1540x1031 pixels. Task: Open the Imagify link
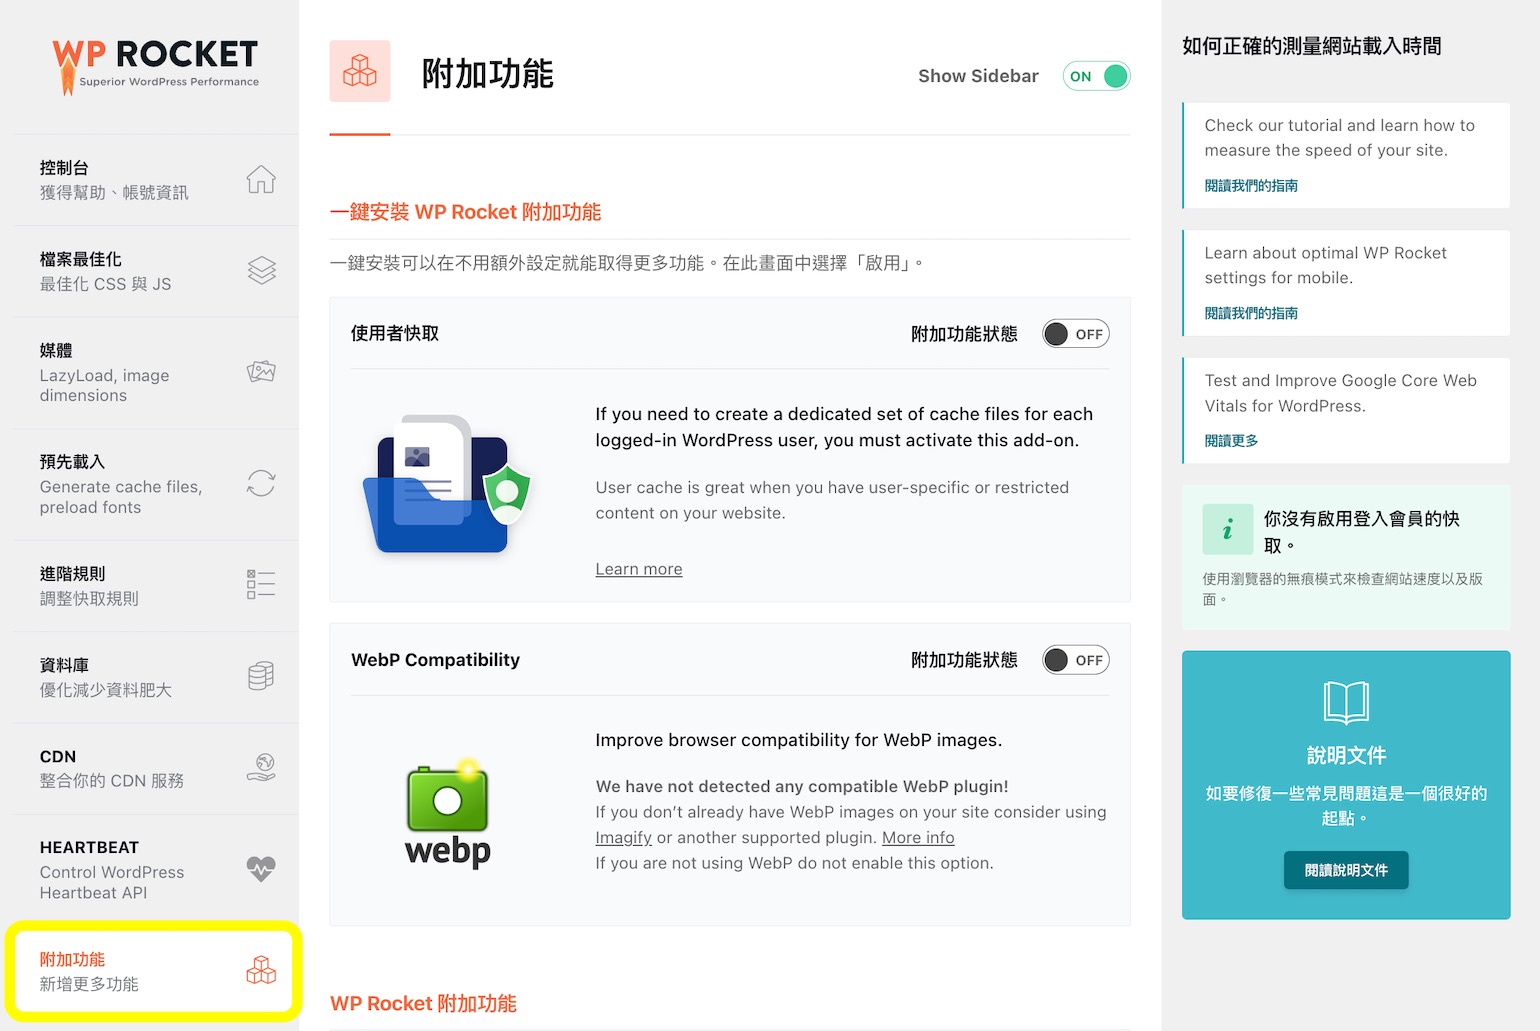coord(623,838)
